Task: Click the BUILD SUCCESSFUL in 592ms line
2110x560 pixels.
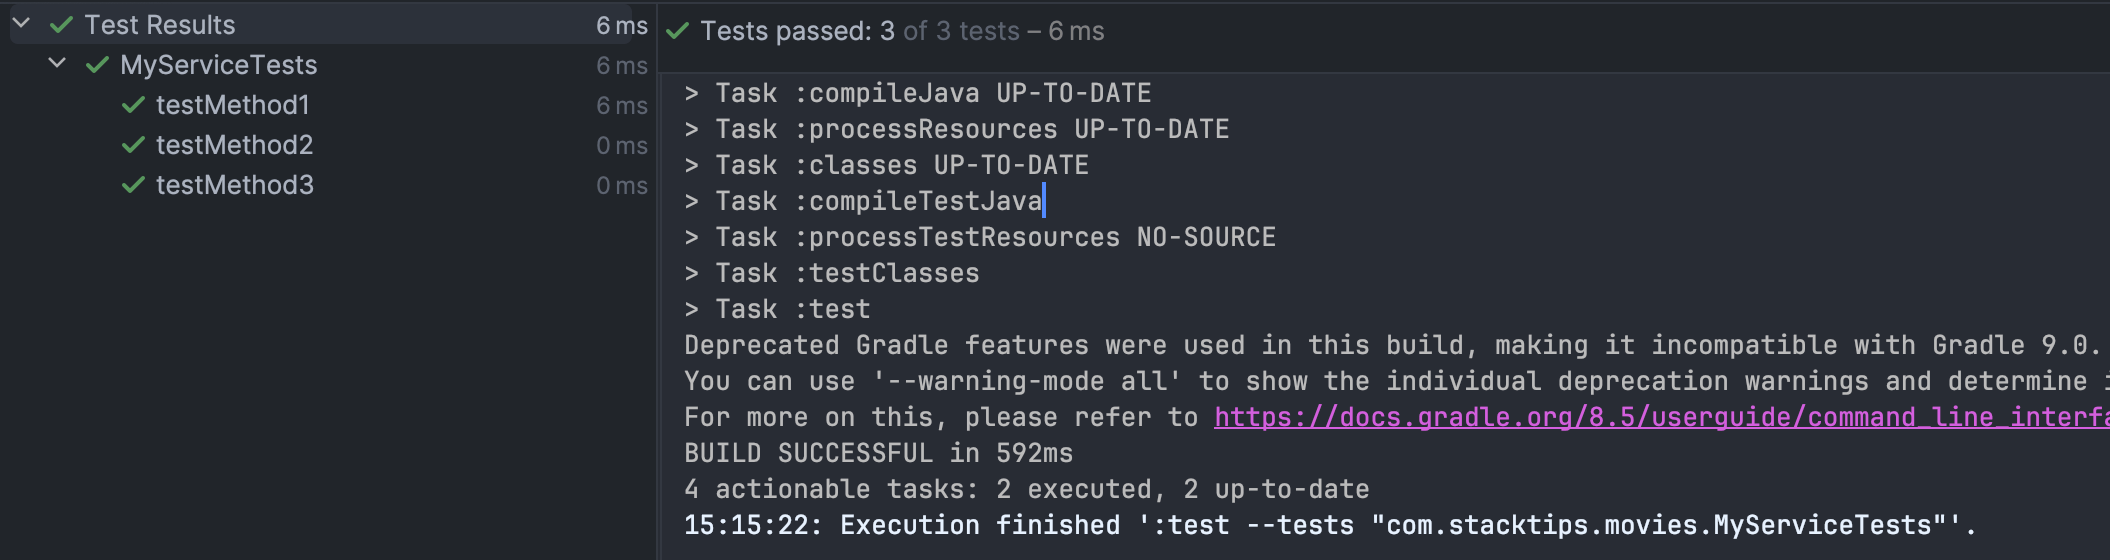Action: click(878, 453)
